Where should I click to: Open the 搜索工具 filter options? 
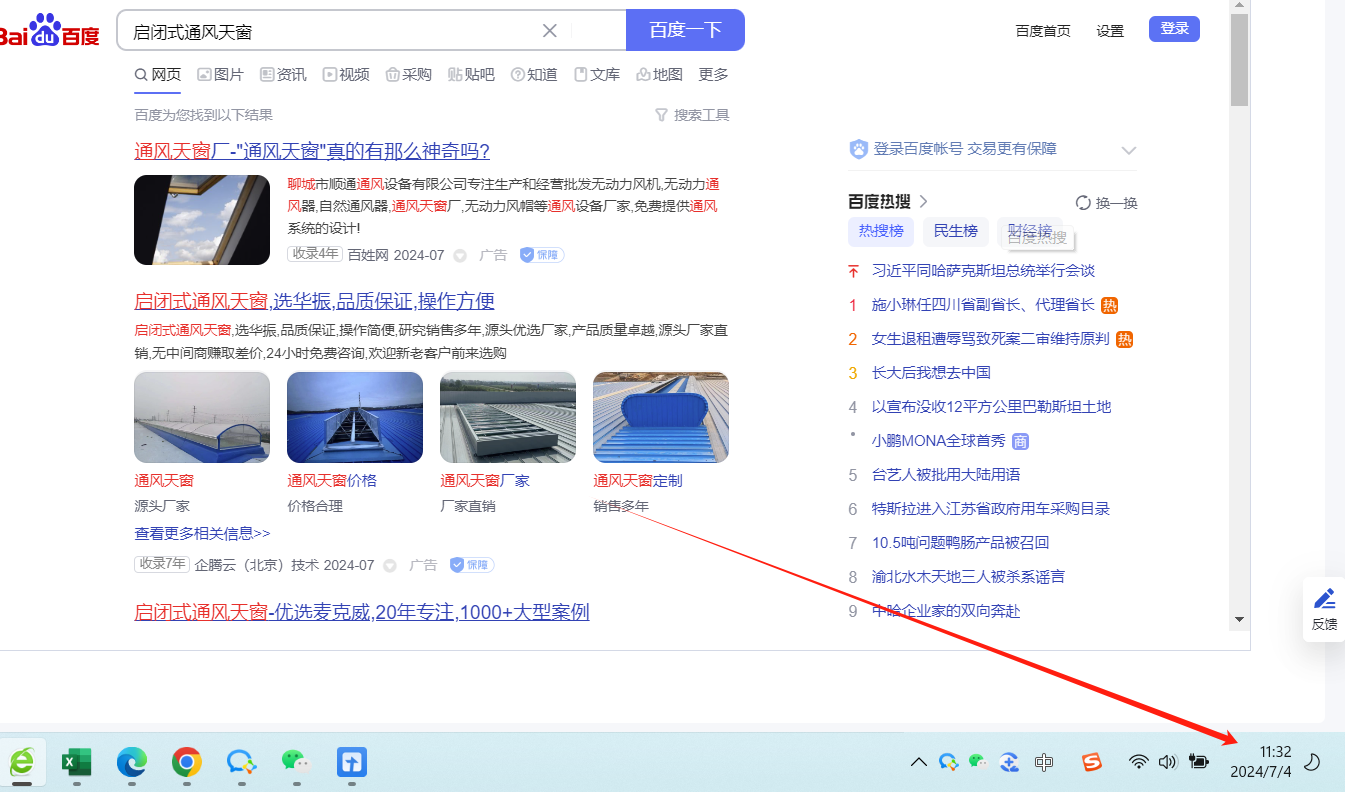(x=692, y=115)
